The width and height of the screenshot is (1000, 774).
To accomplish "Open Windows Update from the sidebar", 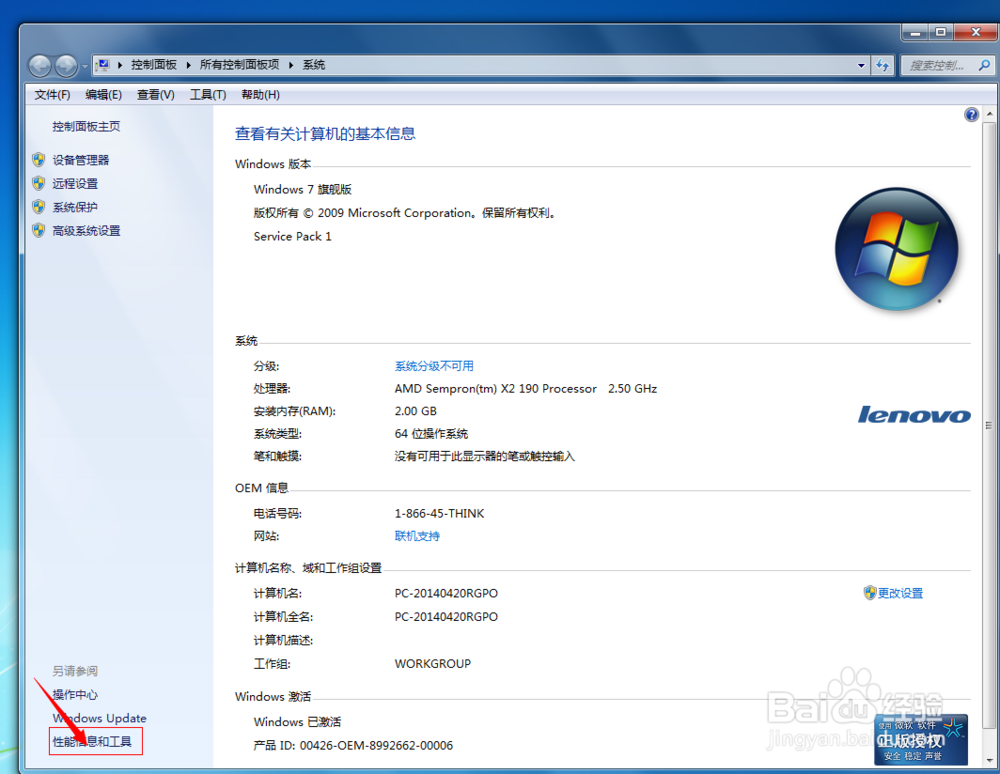I will click(x=98, y=718).
